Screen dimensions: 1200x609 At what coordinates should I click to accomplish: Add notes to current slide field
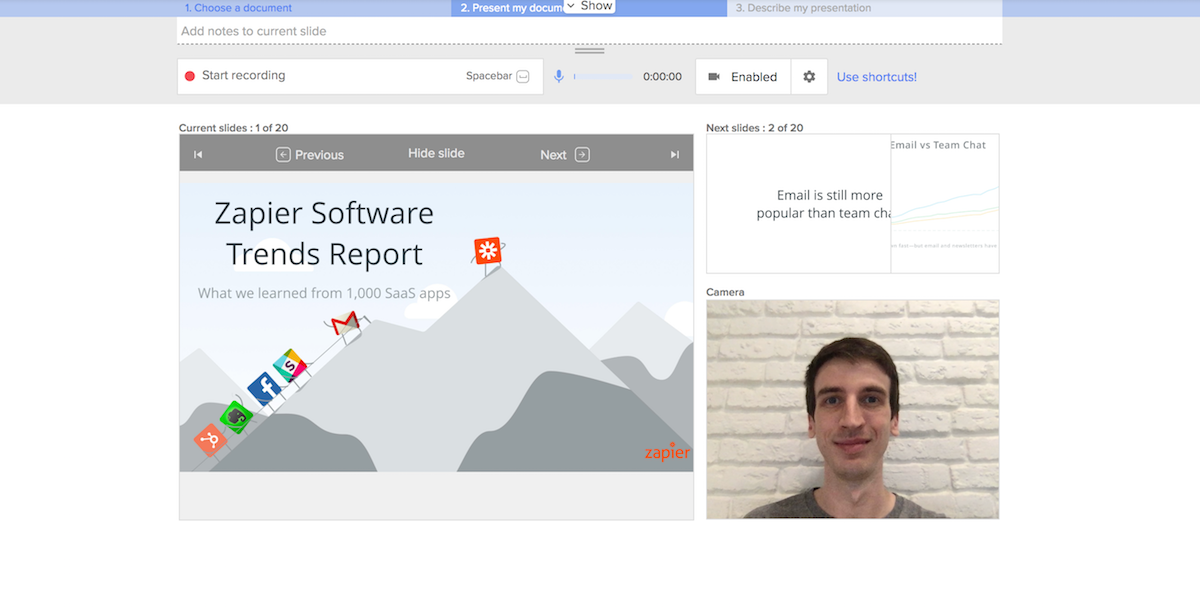pos(590,31)
